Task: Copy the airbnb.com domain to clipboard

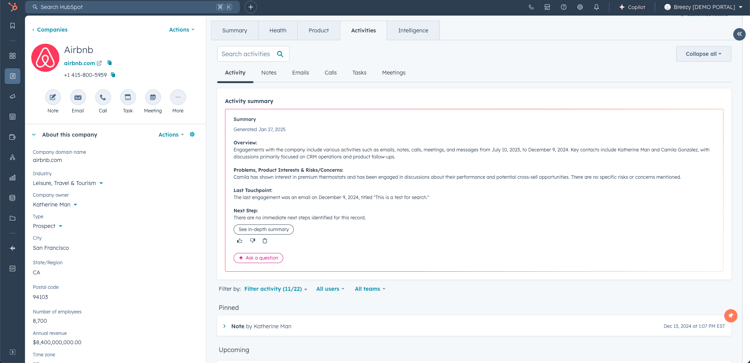Action: click(110, 63)
